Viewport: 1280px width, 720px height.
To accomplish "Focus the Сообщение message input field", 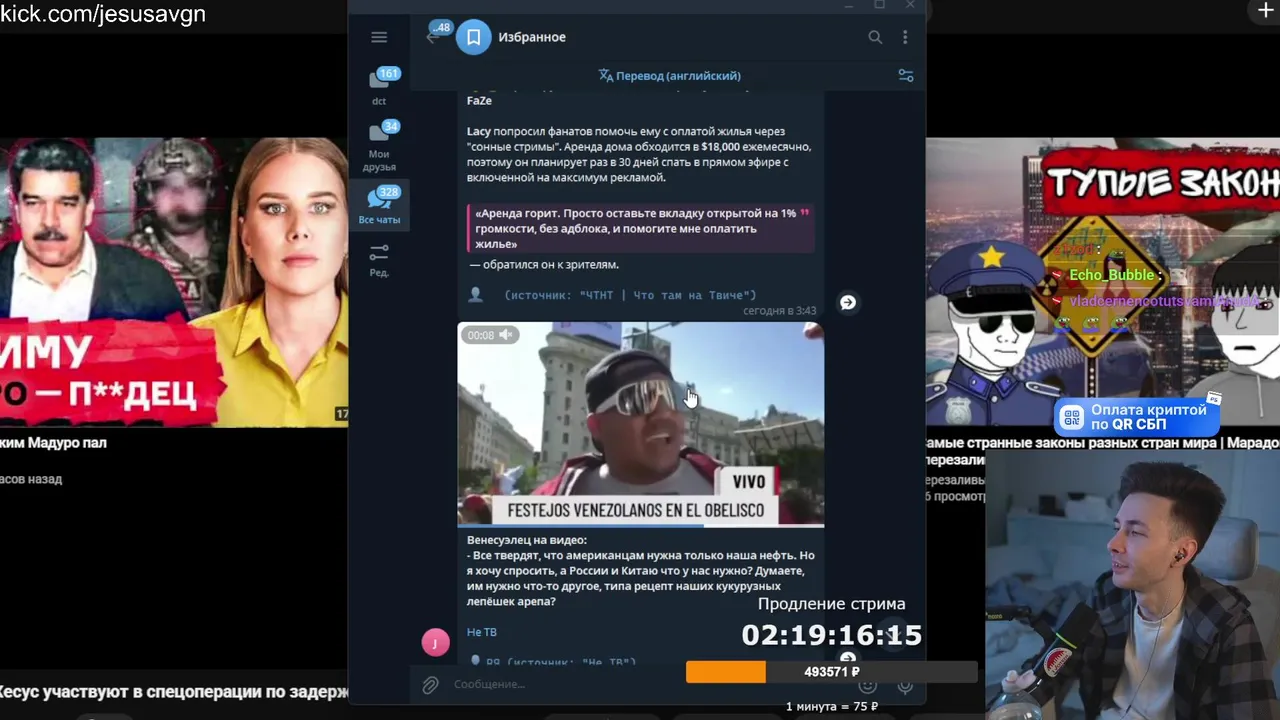I will pyautogui.click(x=565, y=684).
